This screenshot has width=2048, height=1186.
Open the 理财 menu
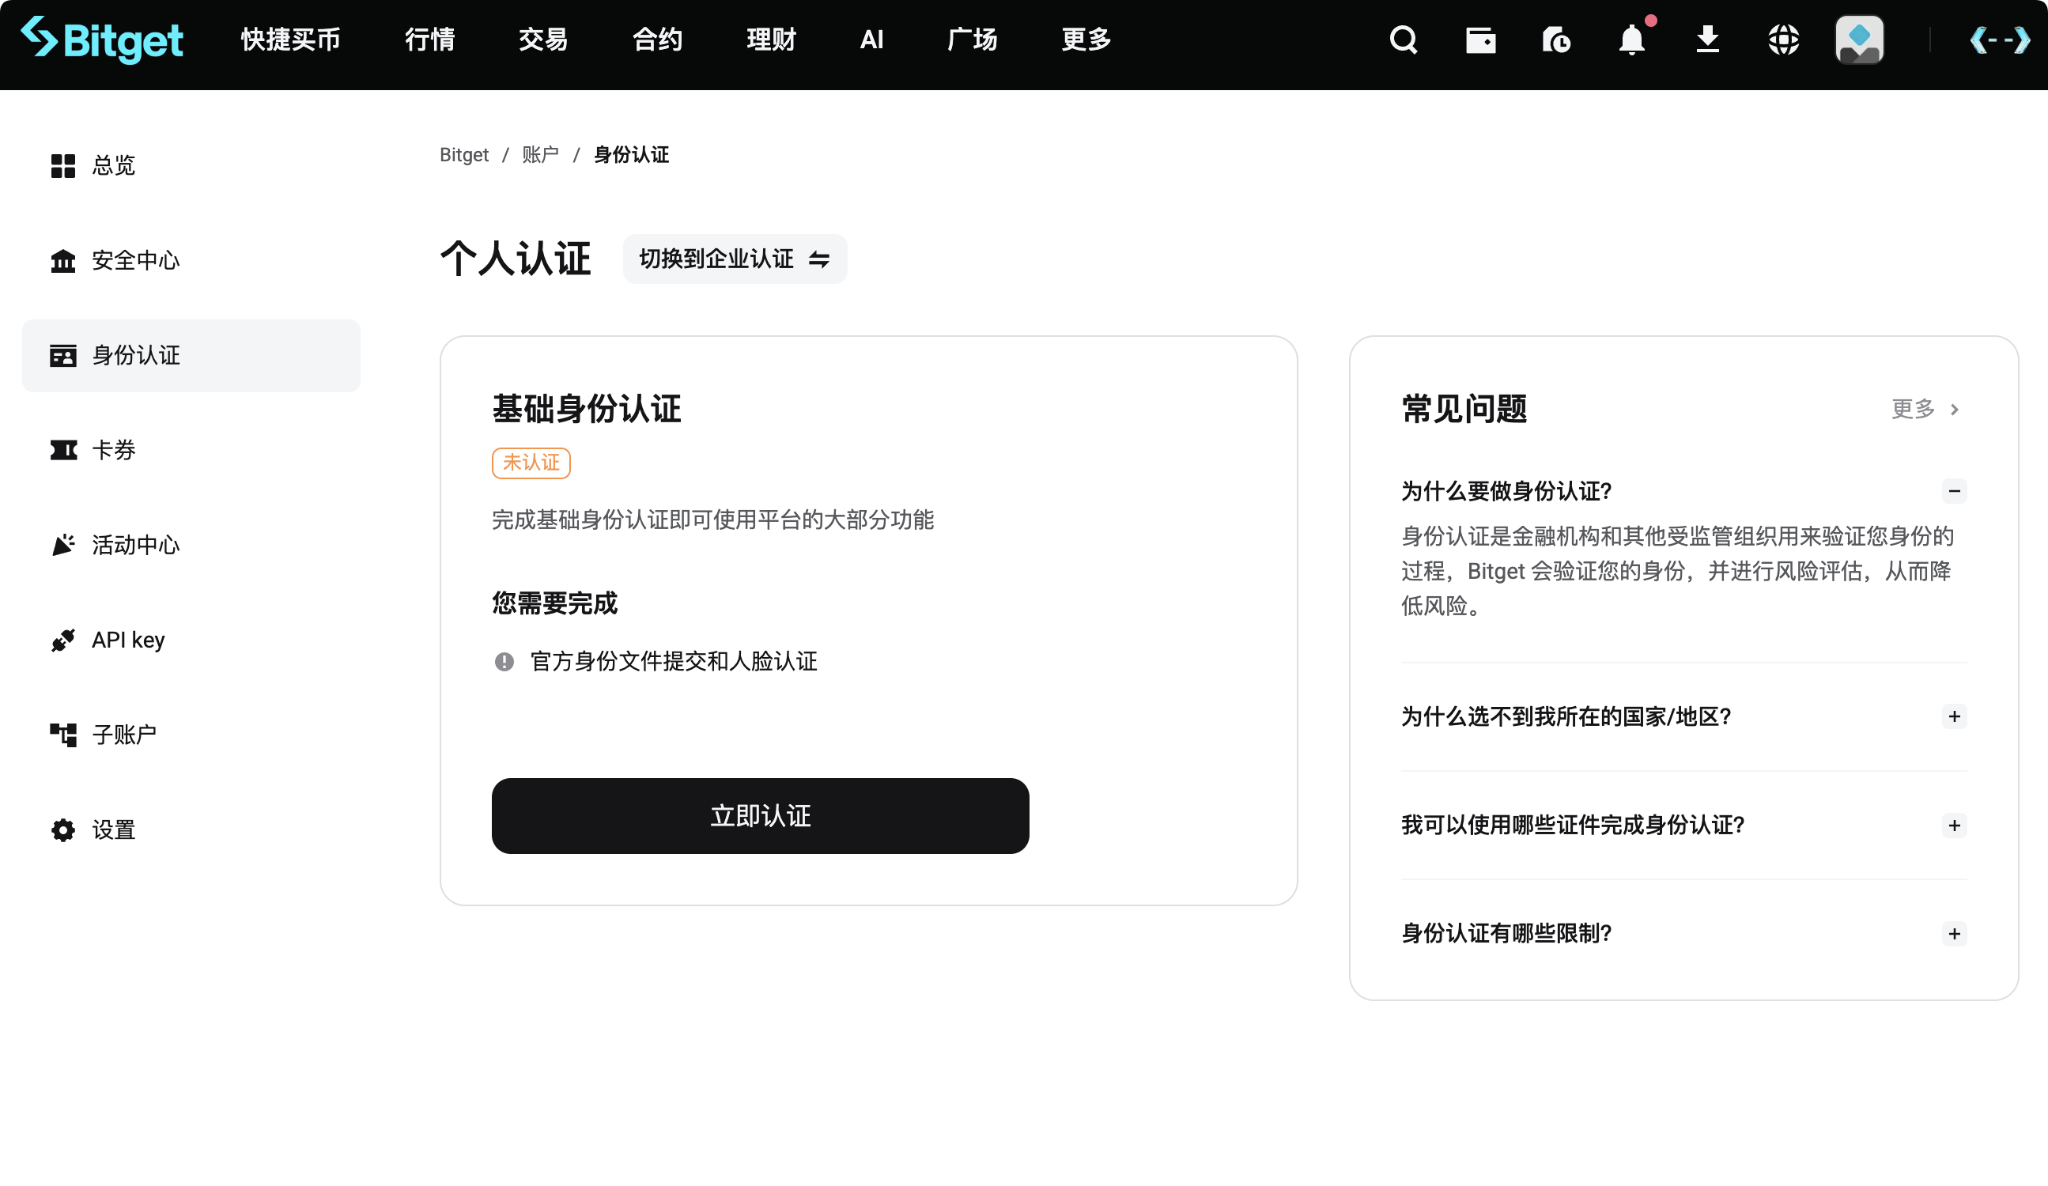(771, 40)
